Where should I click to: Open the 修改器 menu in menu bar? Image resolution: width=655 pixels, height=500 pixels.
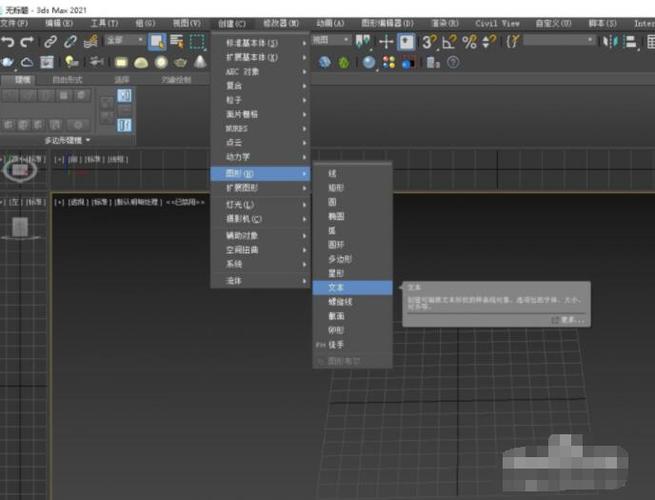281,22
